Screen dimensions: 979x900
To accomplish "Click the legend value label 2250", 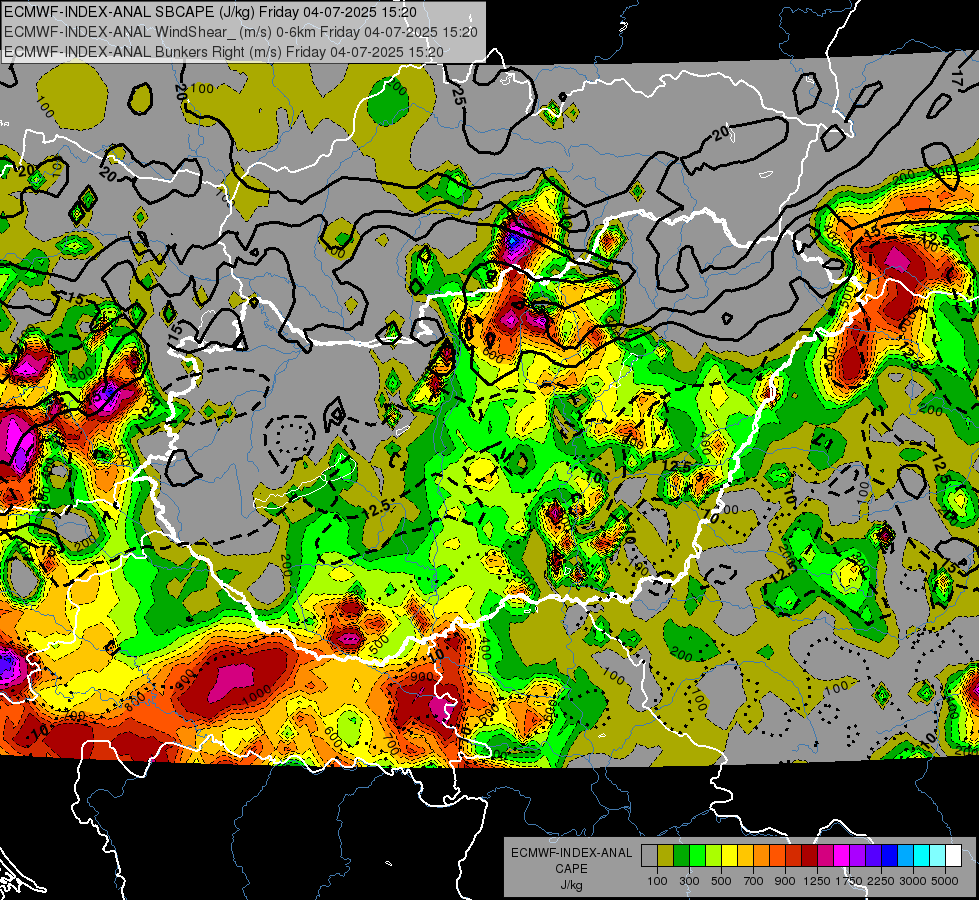I will pos(882,881).
